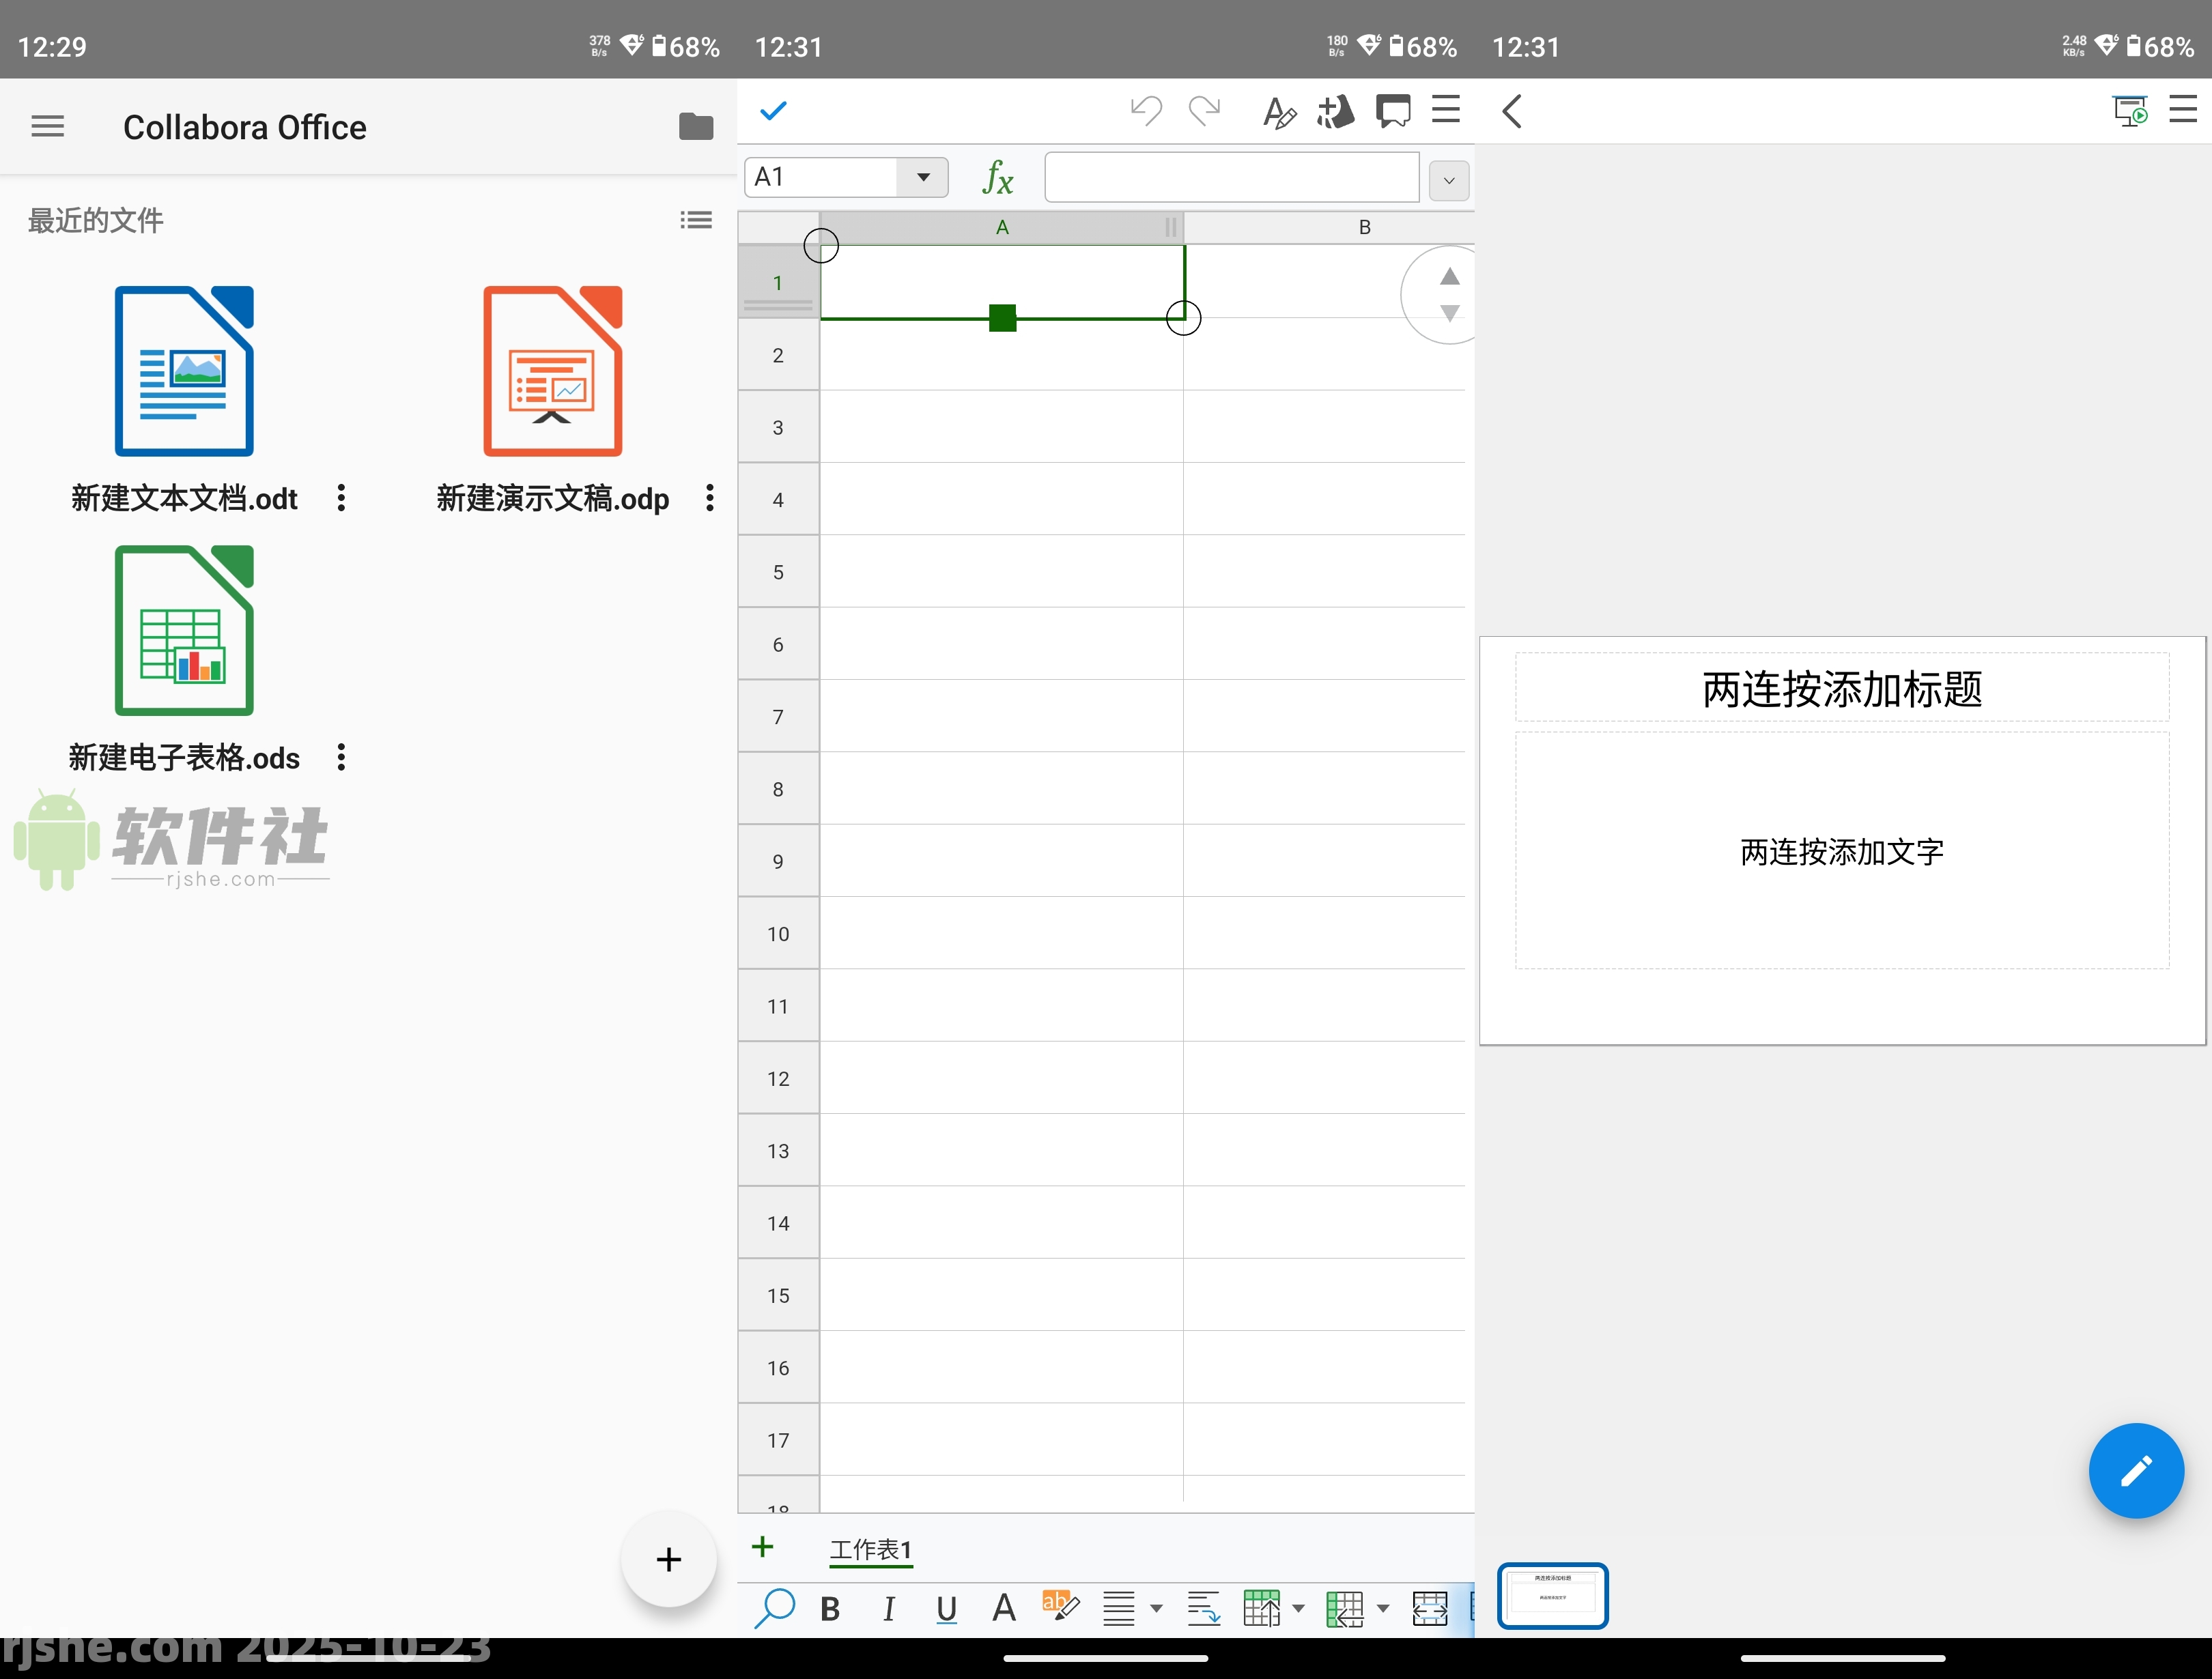This screenshot has width=2212, height=1679.
Task: Toggle underline formatting
Action: click(946, 1608)
